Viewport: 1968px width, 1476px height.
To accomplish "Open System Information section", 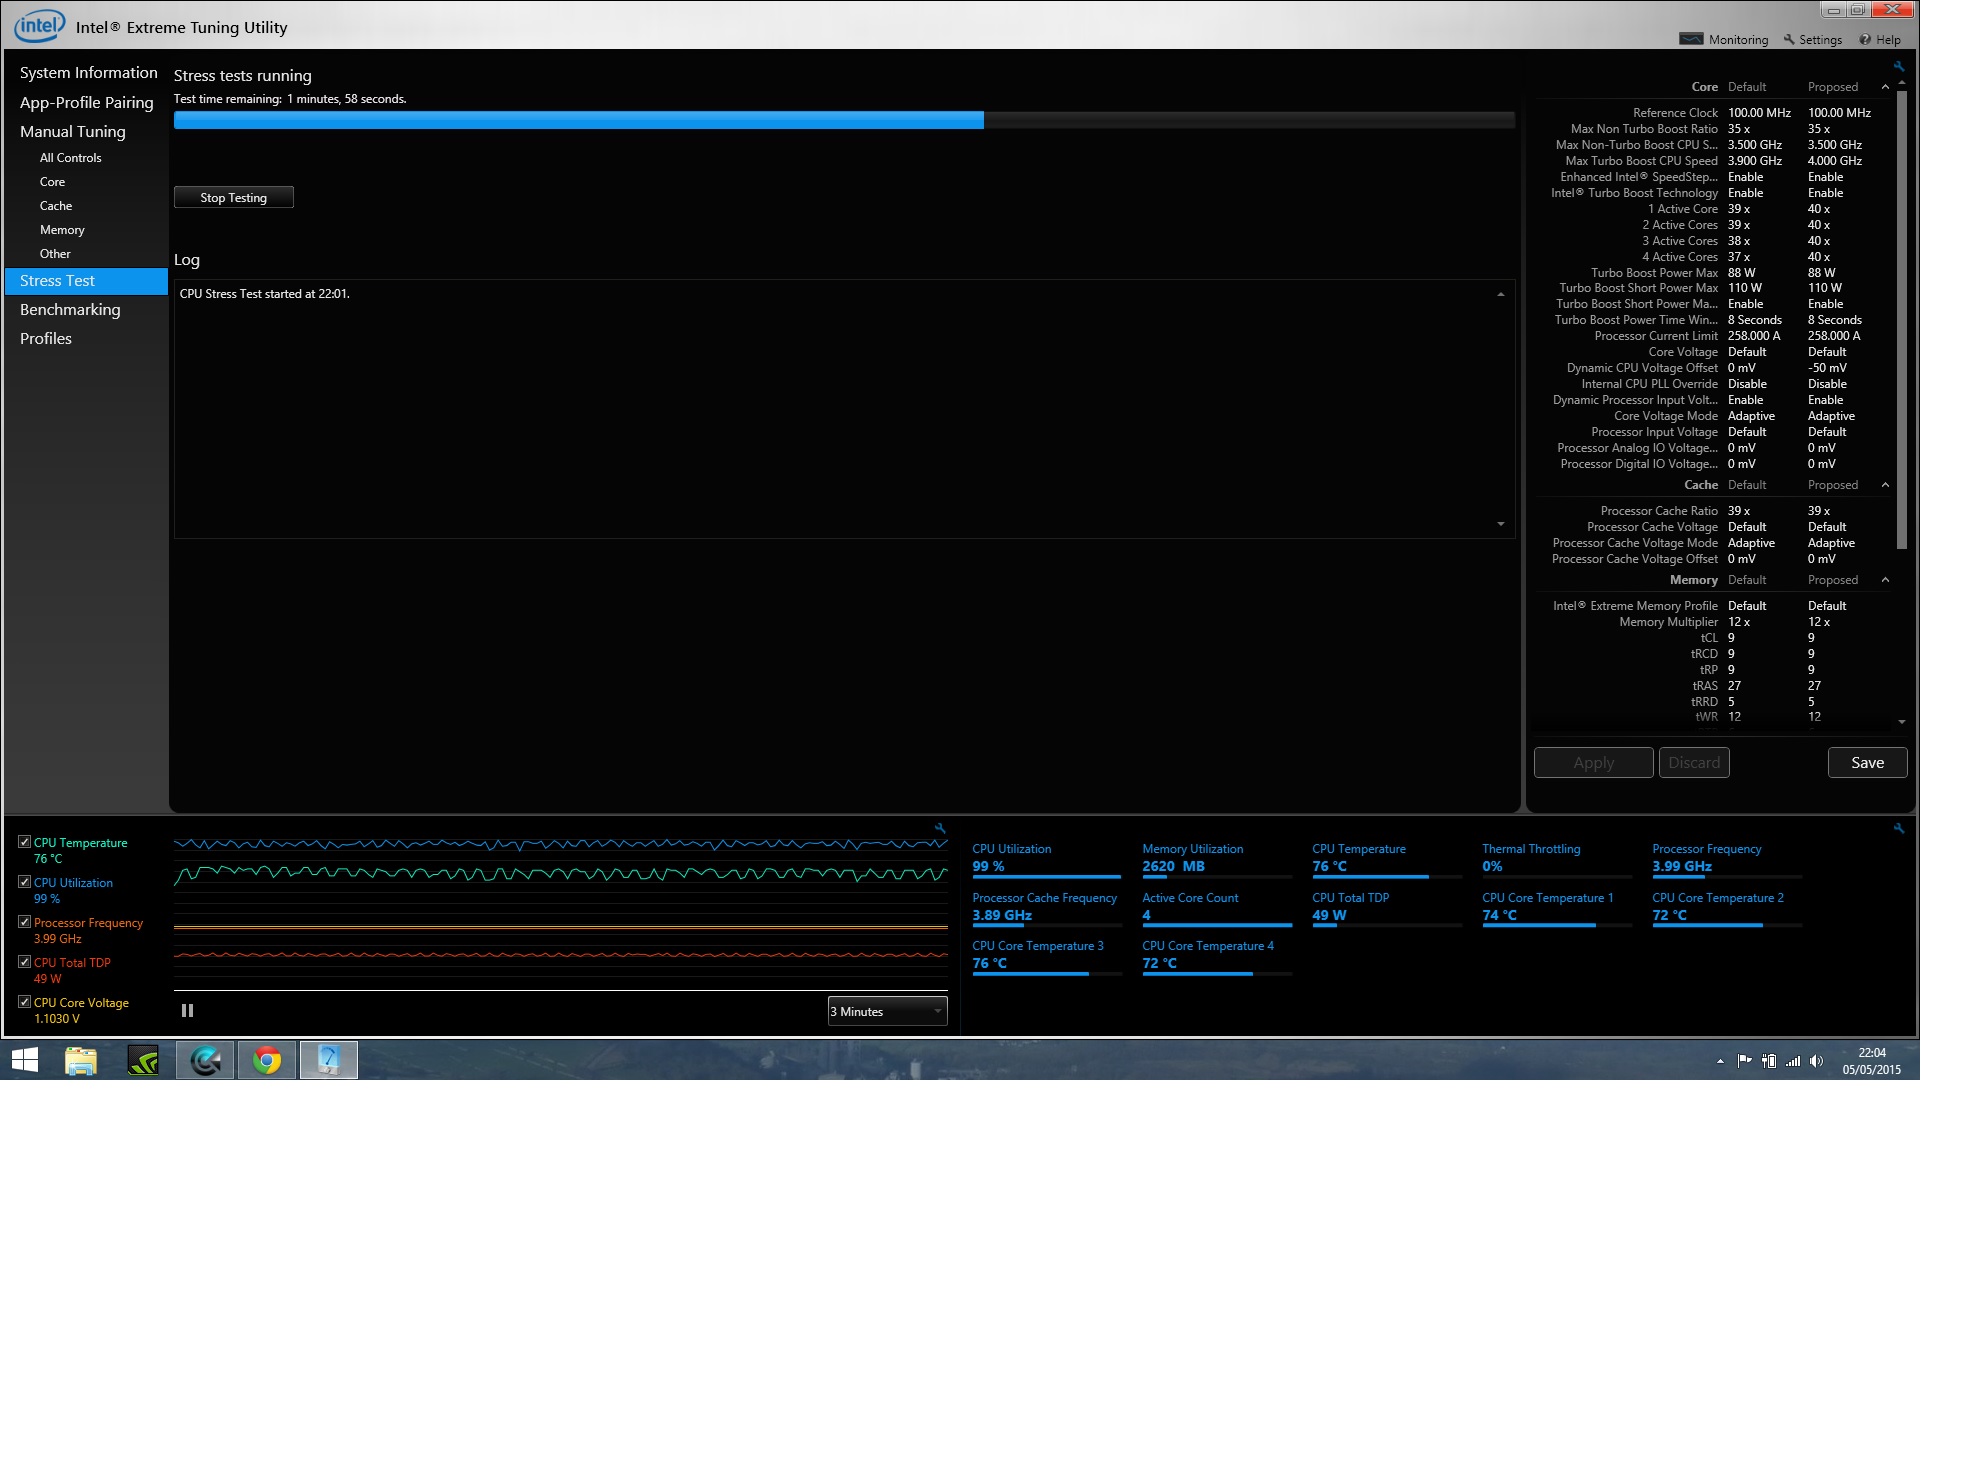I will (x=89, y=73).
